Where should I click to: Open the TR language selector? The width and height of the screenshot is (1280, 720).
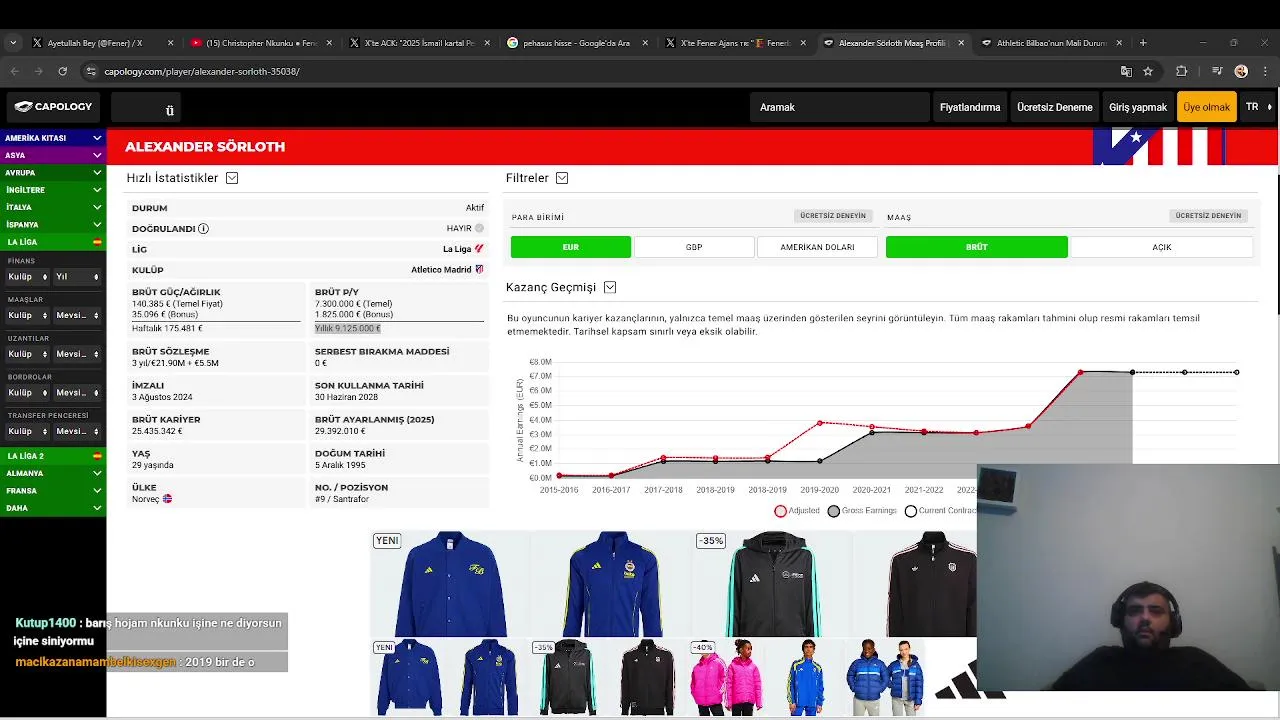[1258, 107]
